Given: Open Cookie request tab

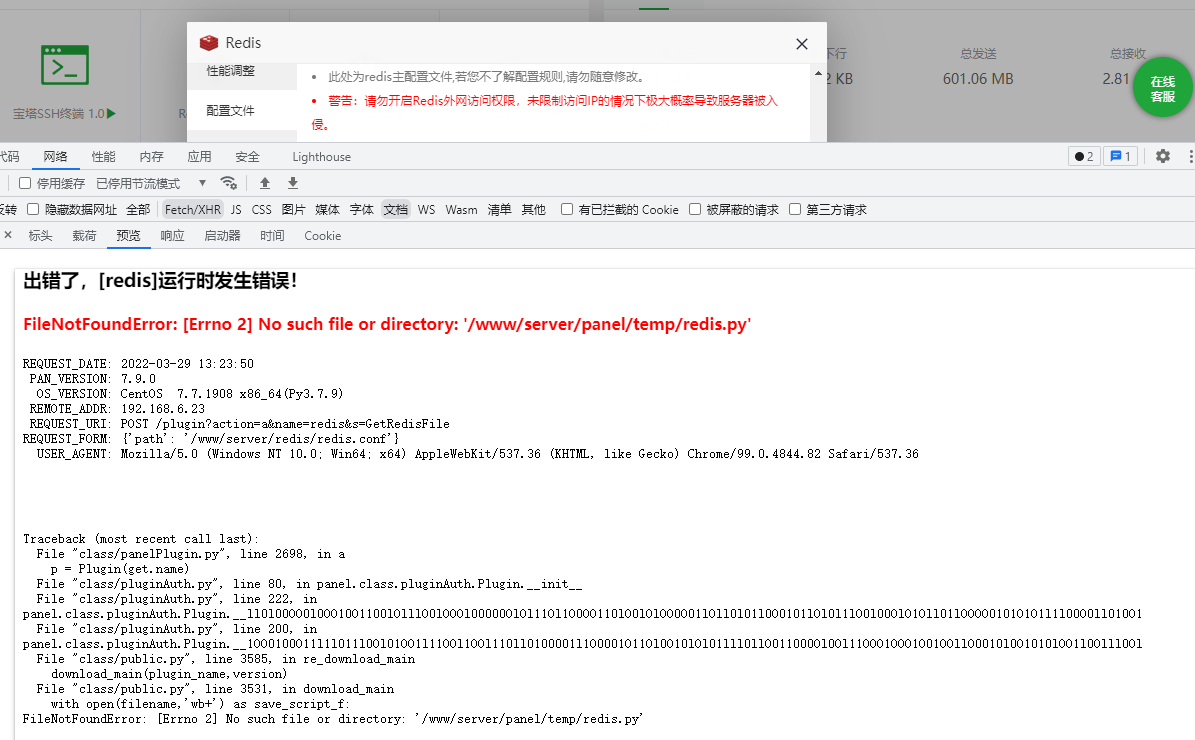Looking at the screenshot, I should (322, 235).
